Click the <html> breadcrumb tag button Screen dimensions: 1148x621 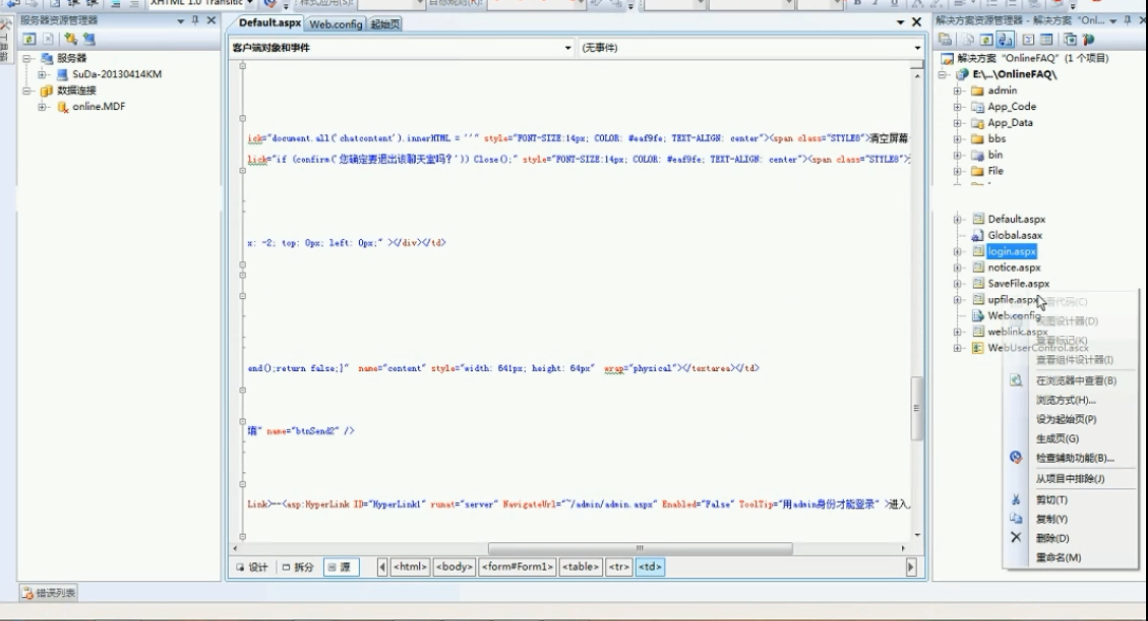pyautogui.click(x=409, y=567)
